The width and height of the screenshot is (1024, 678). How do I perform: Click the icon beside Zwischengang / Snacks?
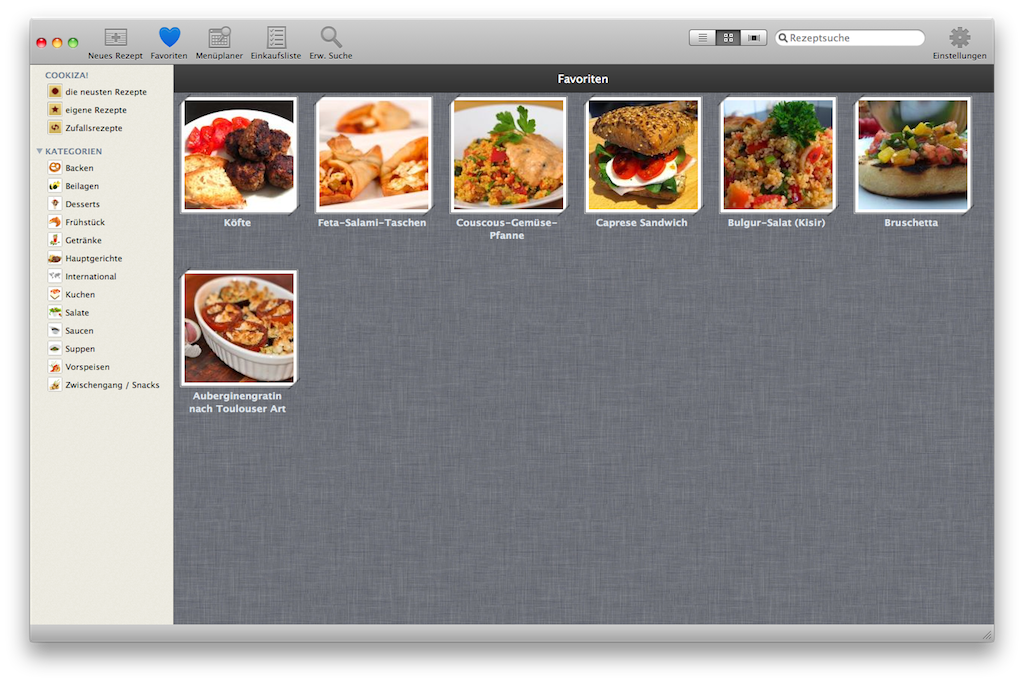pos(55,385)
